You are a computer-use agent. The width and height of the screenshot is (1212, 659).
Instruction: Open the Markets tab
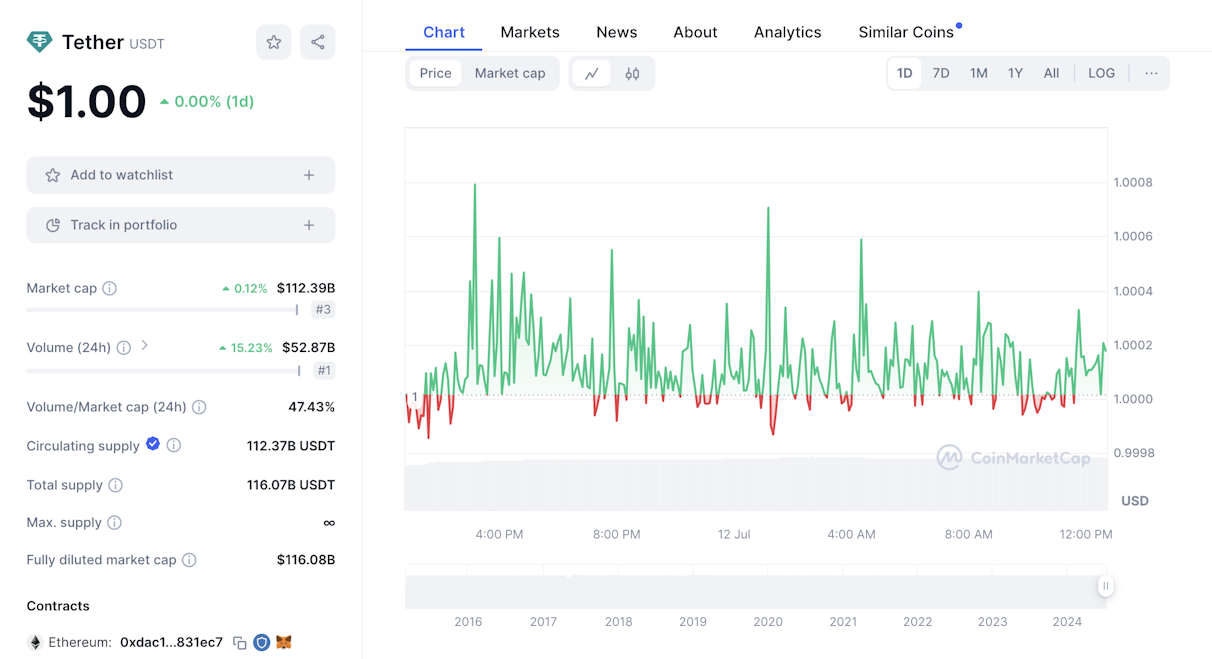coord(530,32)
